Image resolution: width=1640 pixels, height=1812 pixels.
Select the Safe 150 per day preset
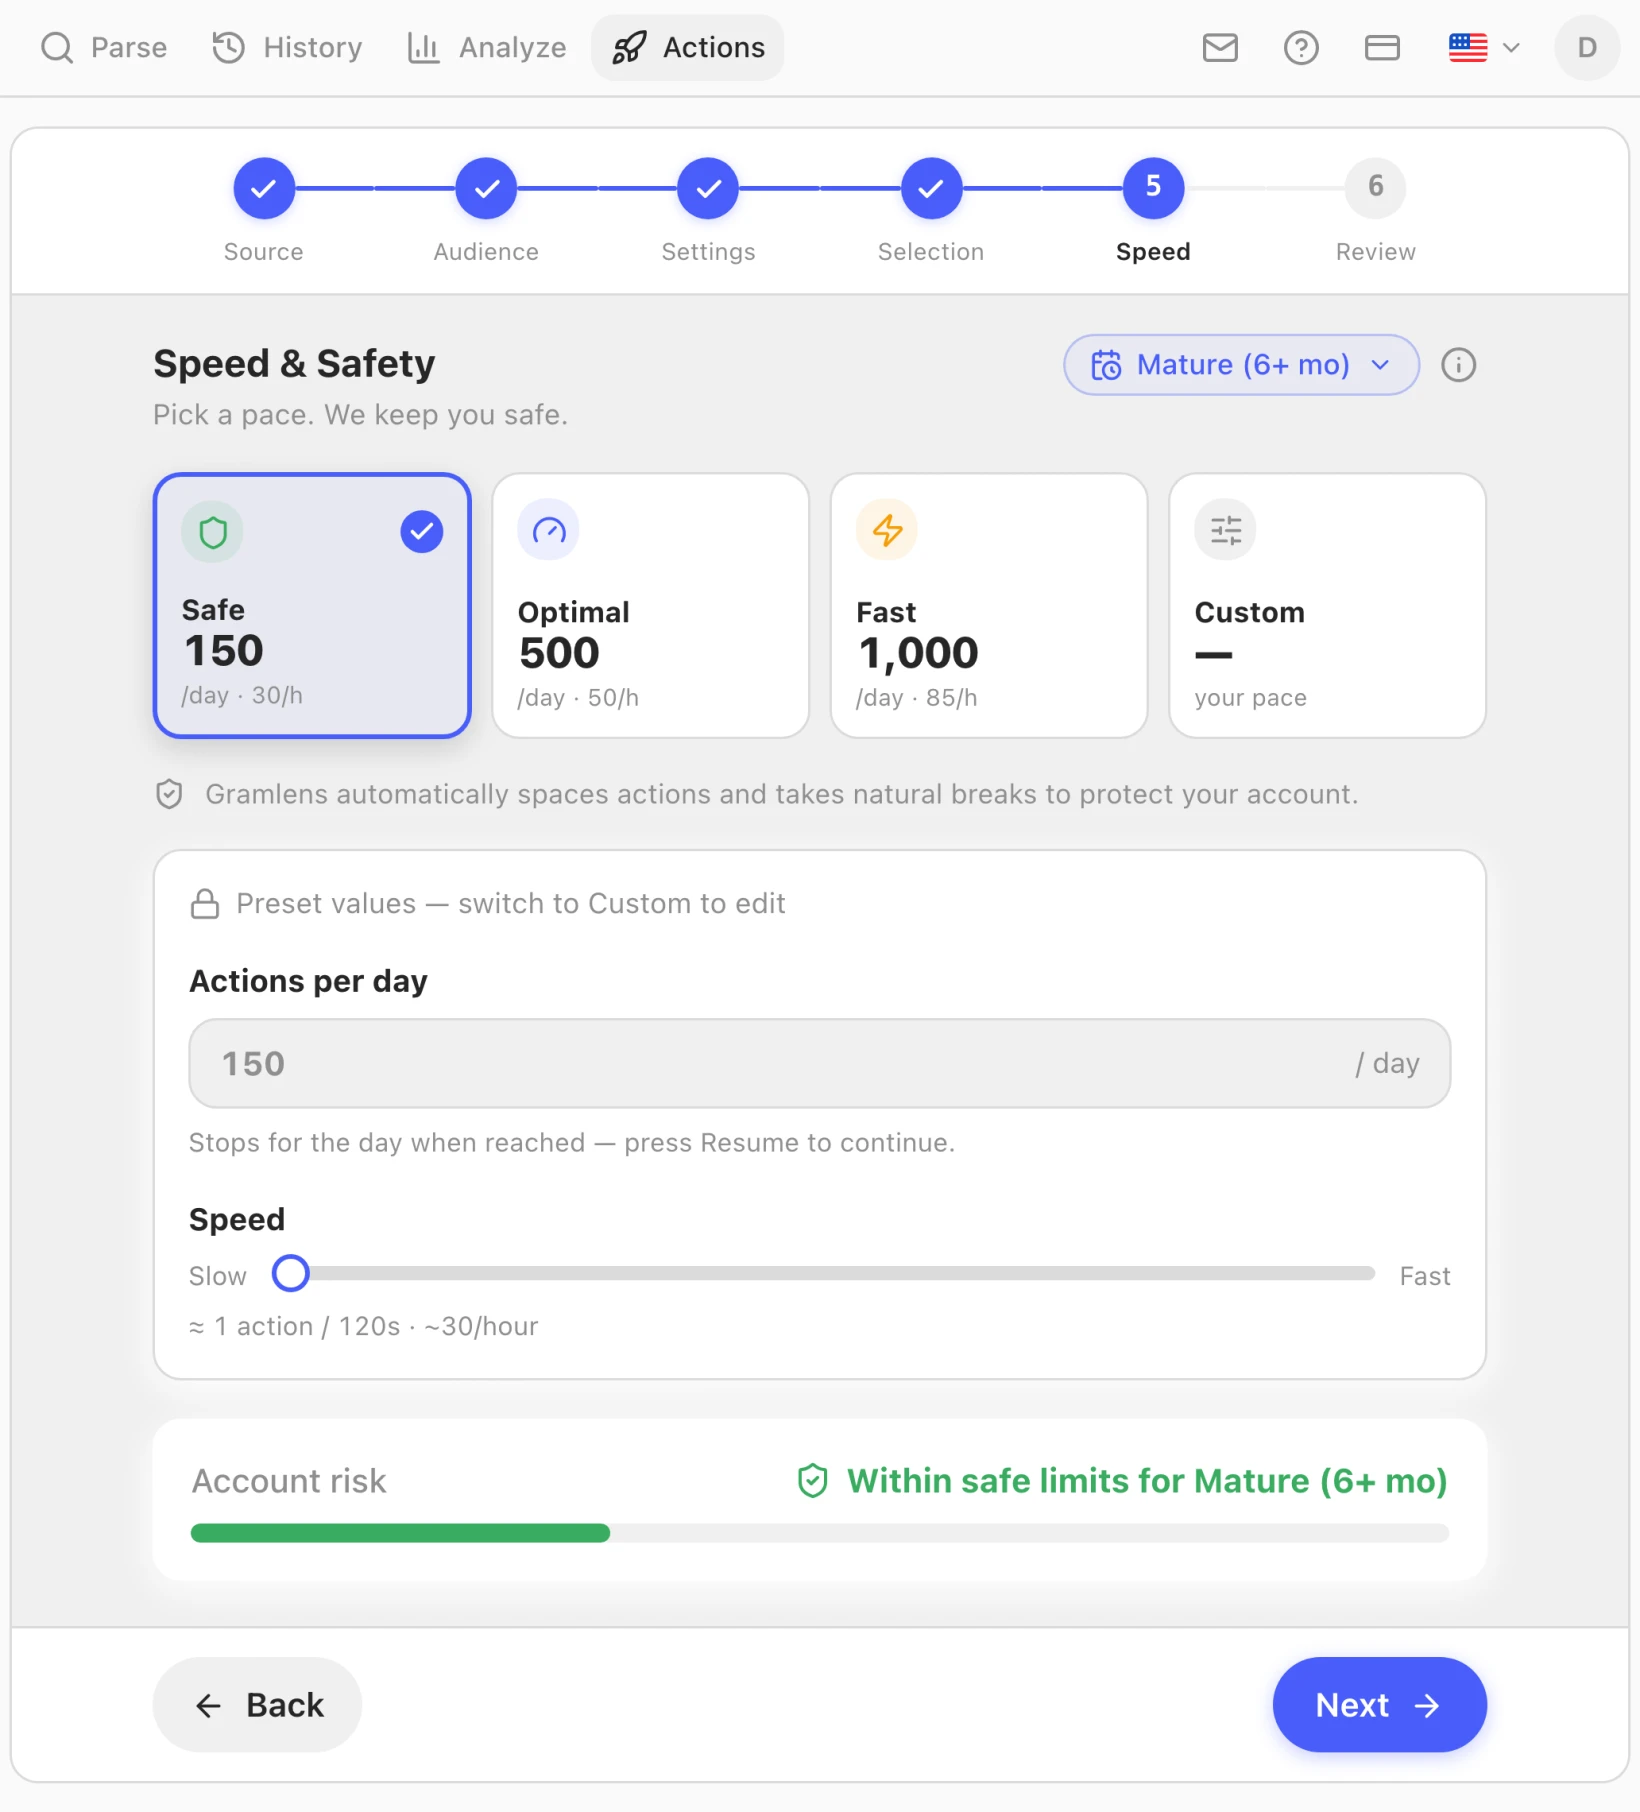[312, 606]
